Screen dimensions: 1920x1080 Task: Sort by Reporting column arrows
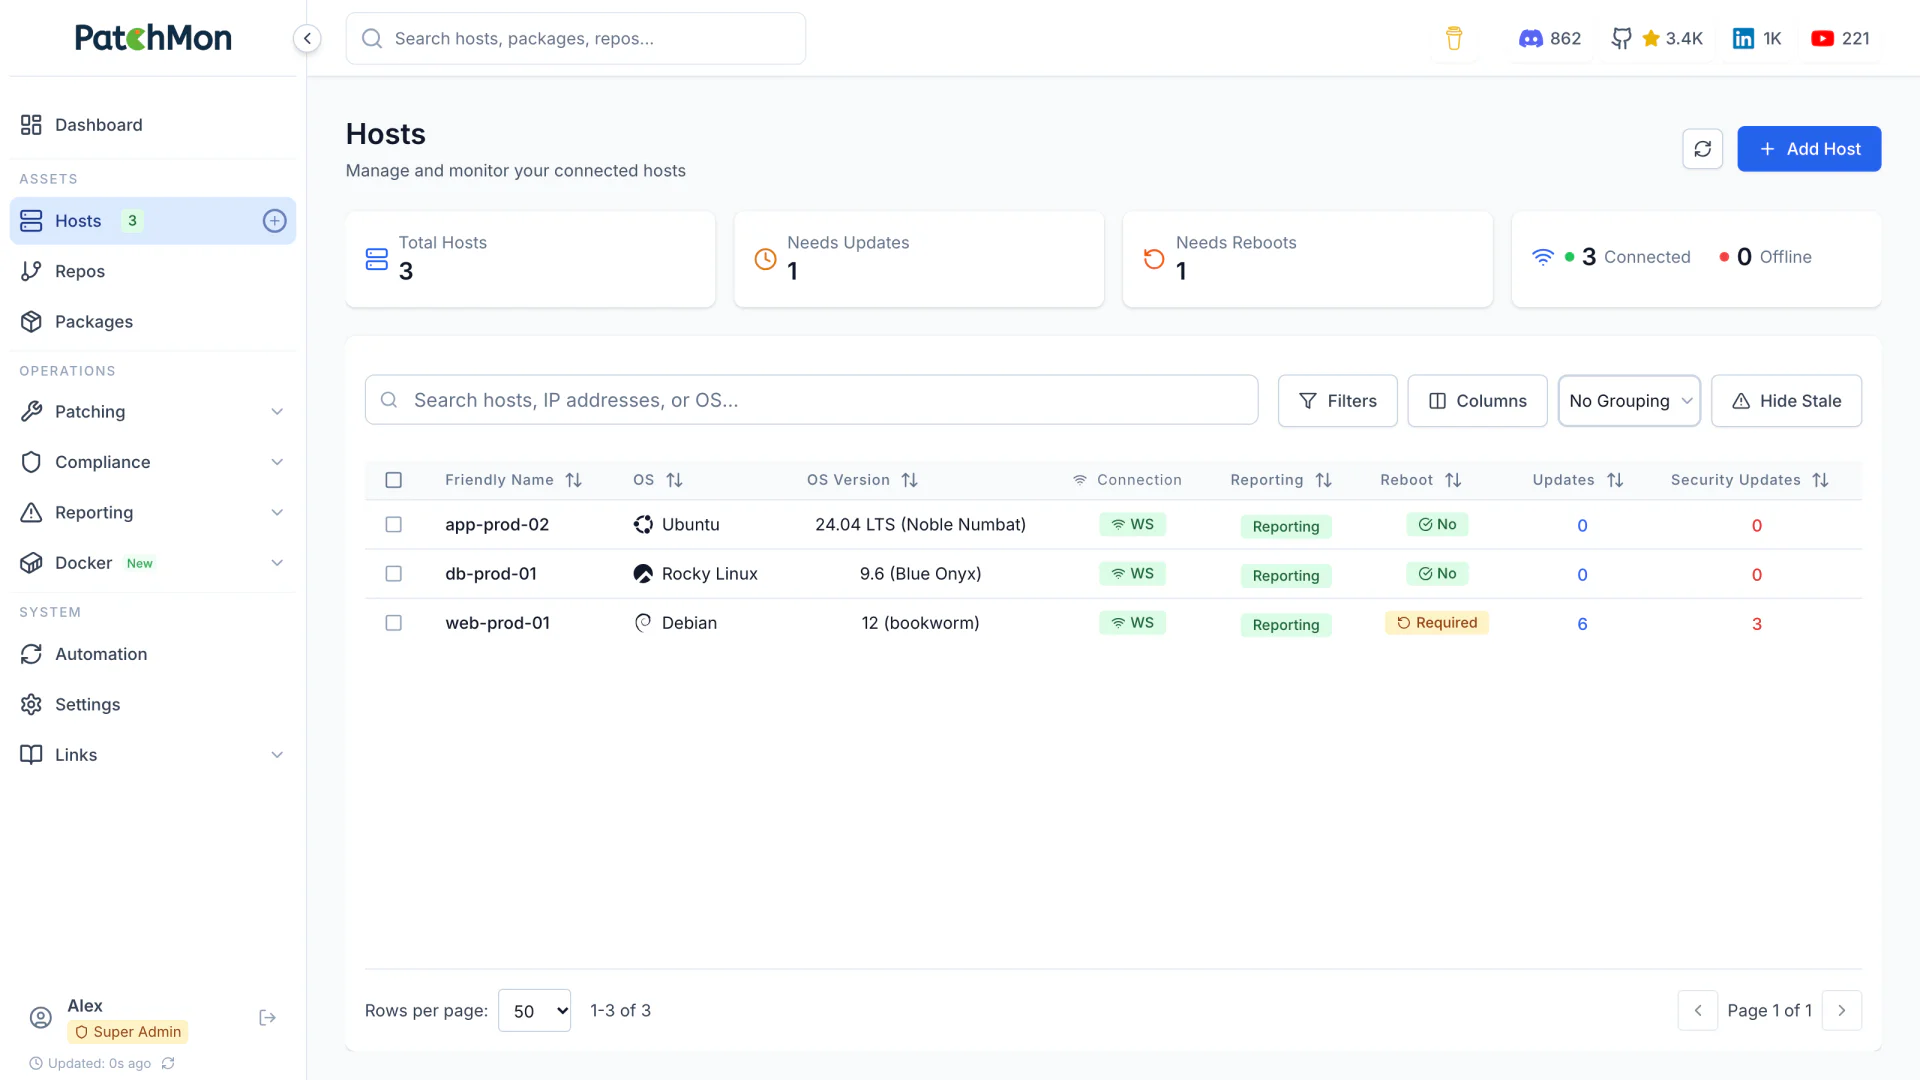pos(1324,480)
